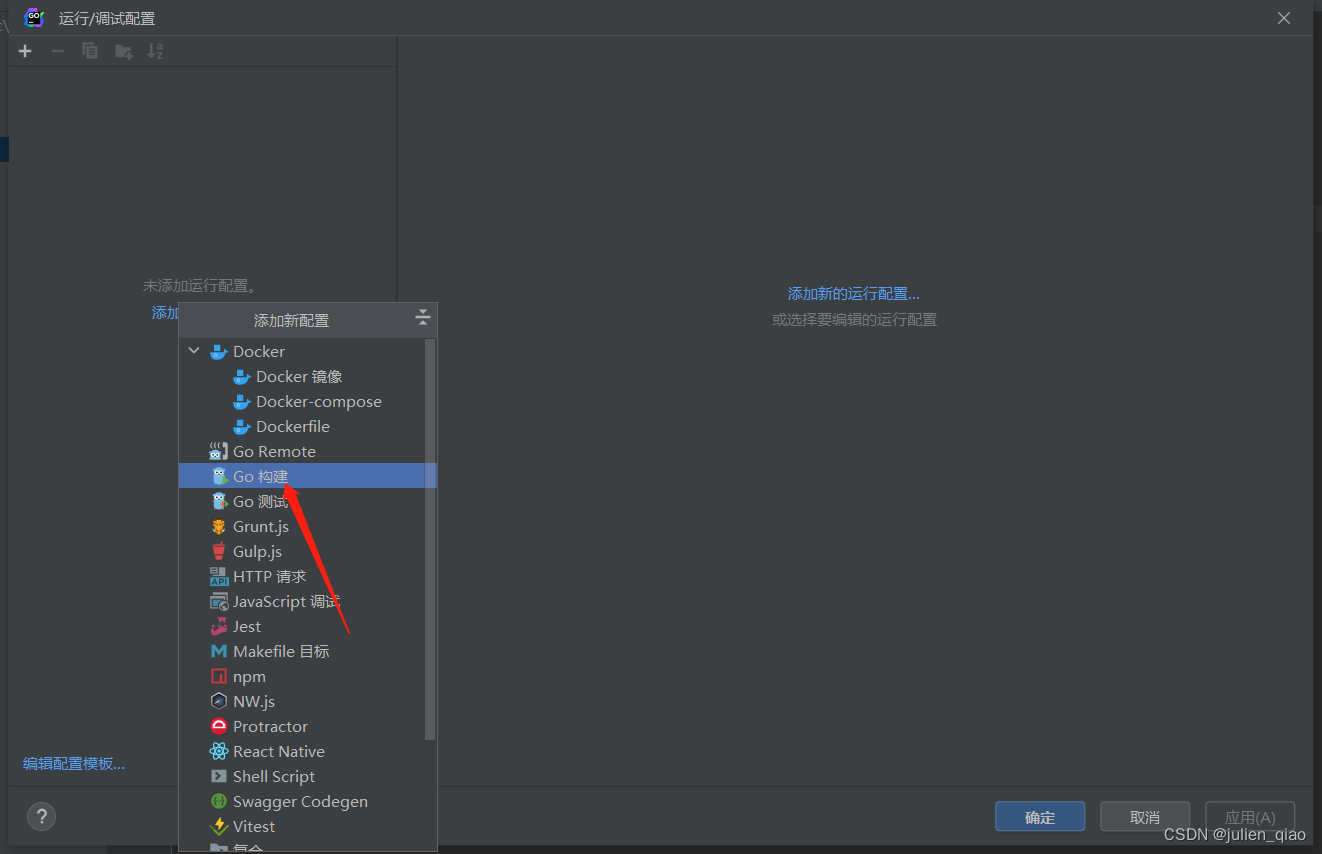The height and width of the screenshot is (854, 1322).
Task: Choose Gulp.js from the new configuration list
Action: pos(307,551)
